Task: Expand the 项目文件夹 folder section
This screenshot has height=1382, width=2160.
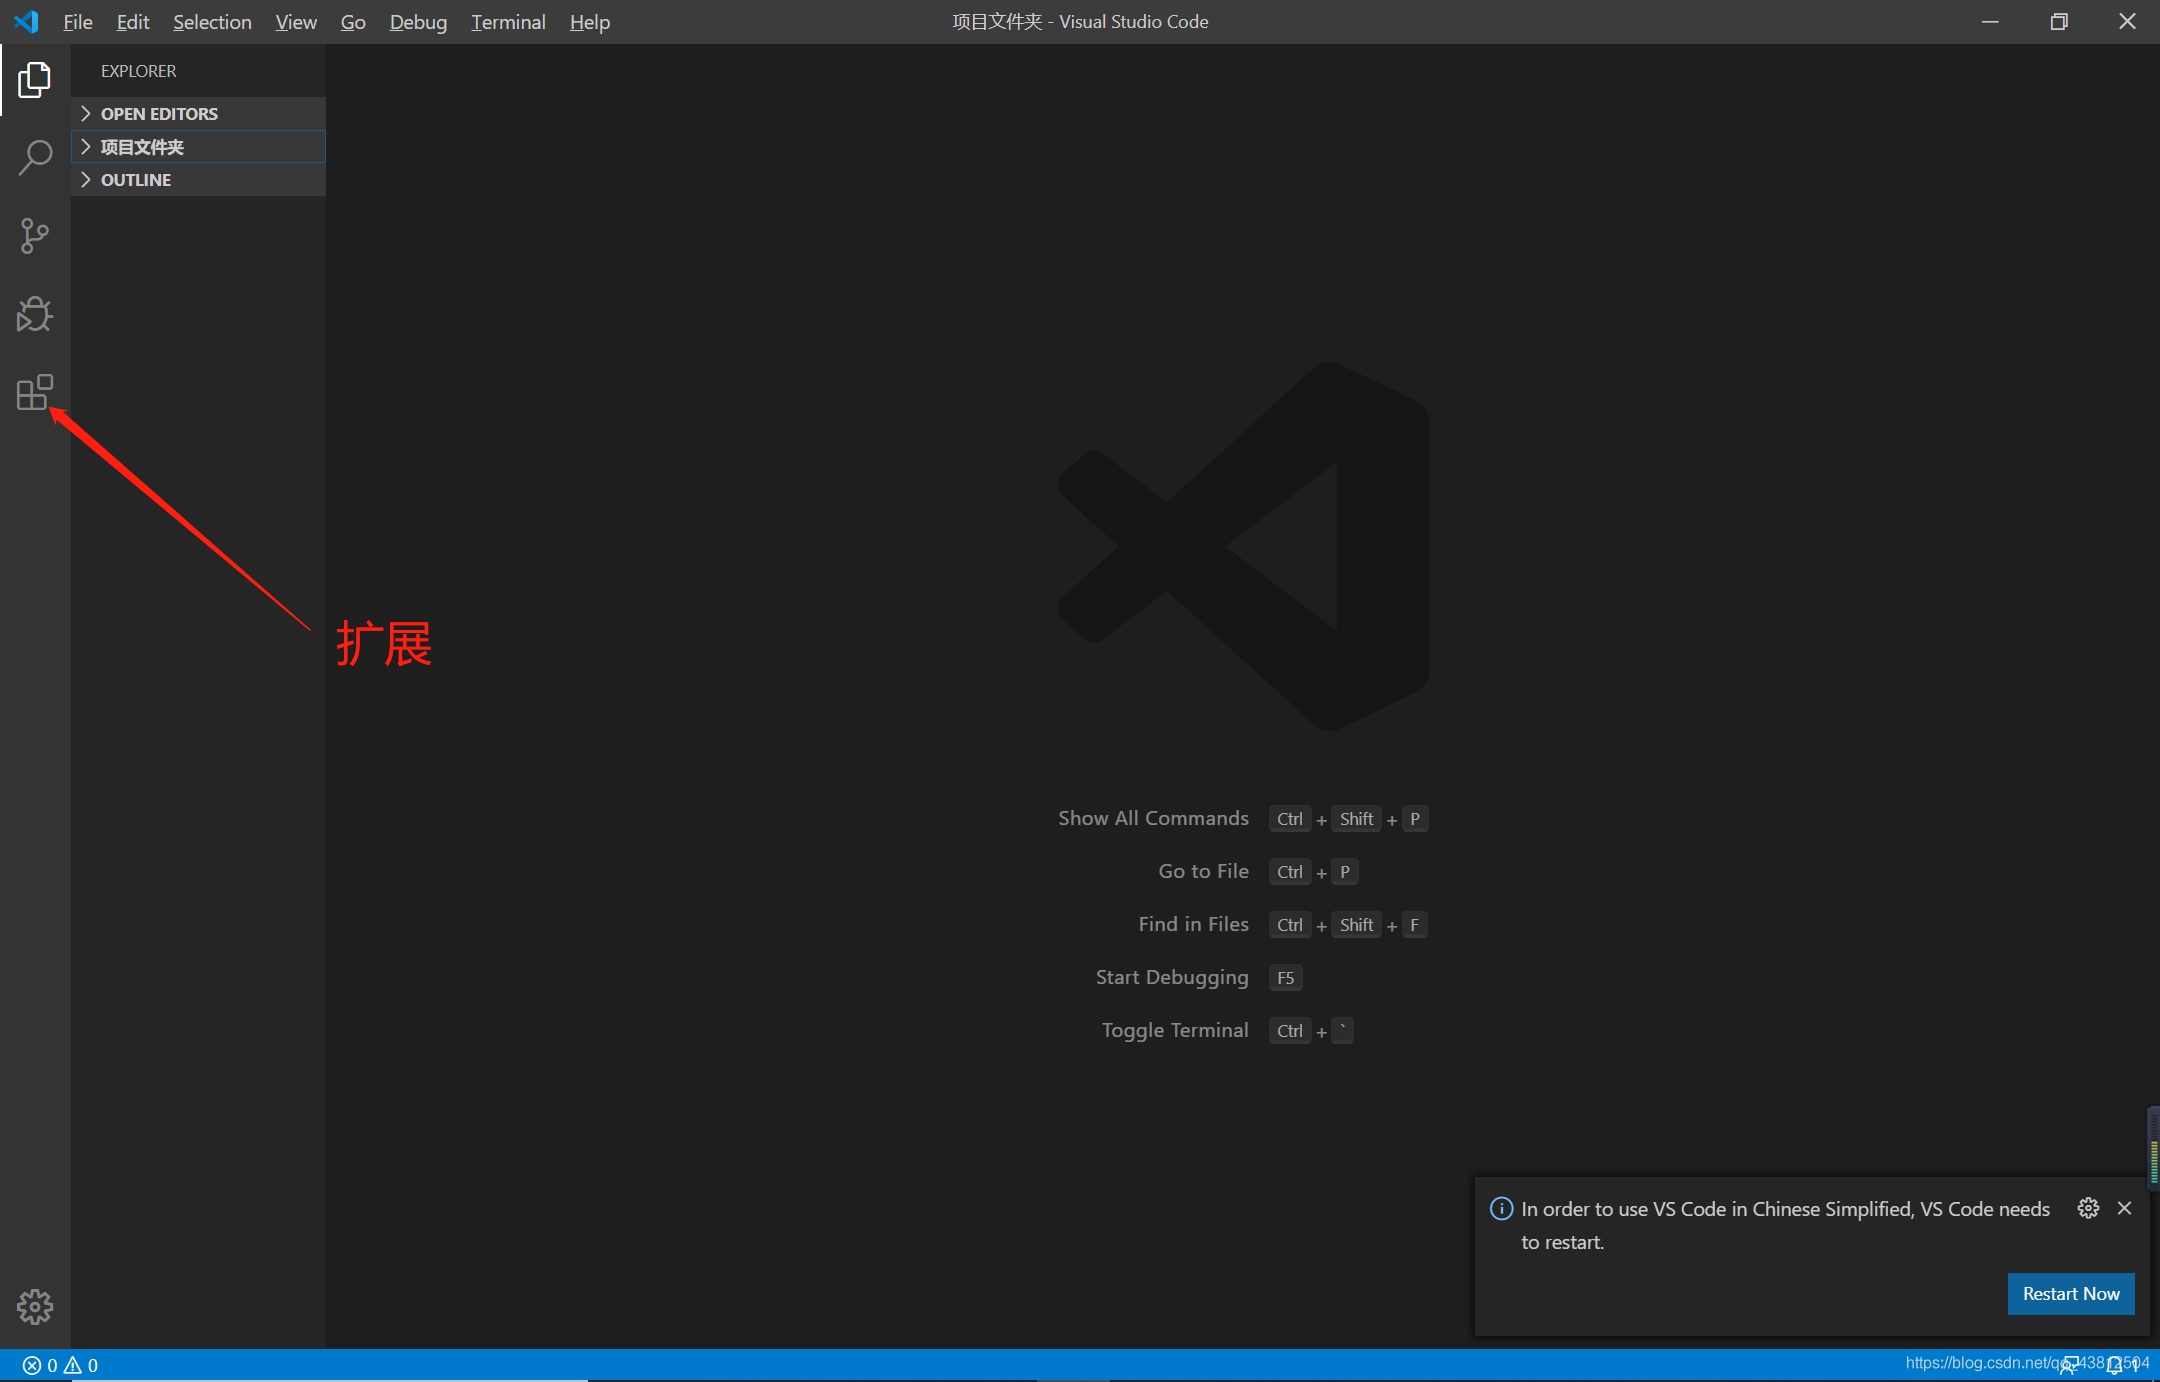Action: click(x=198, y=146)
